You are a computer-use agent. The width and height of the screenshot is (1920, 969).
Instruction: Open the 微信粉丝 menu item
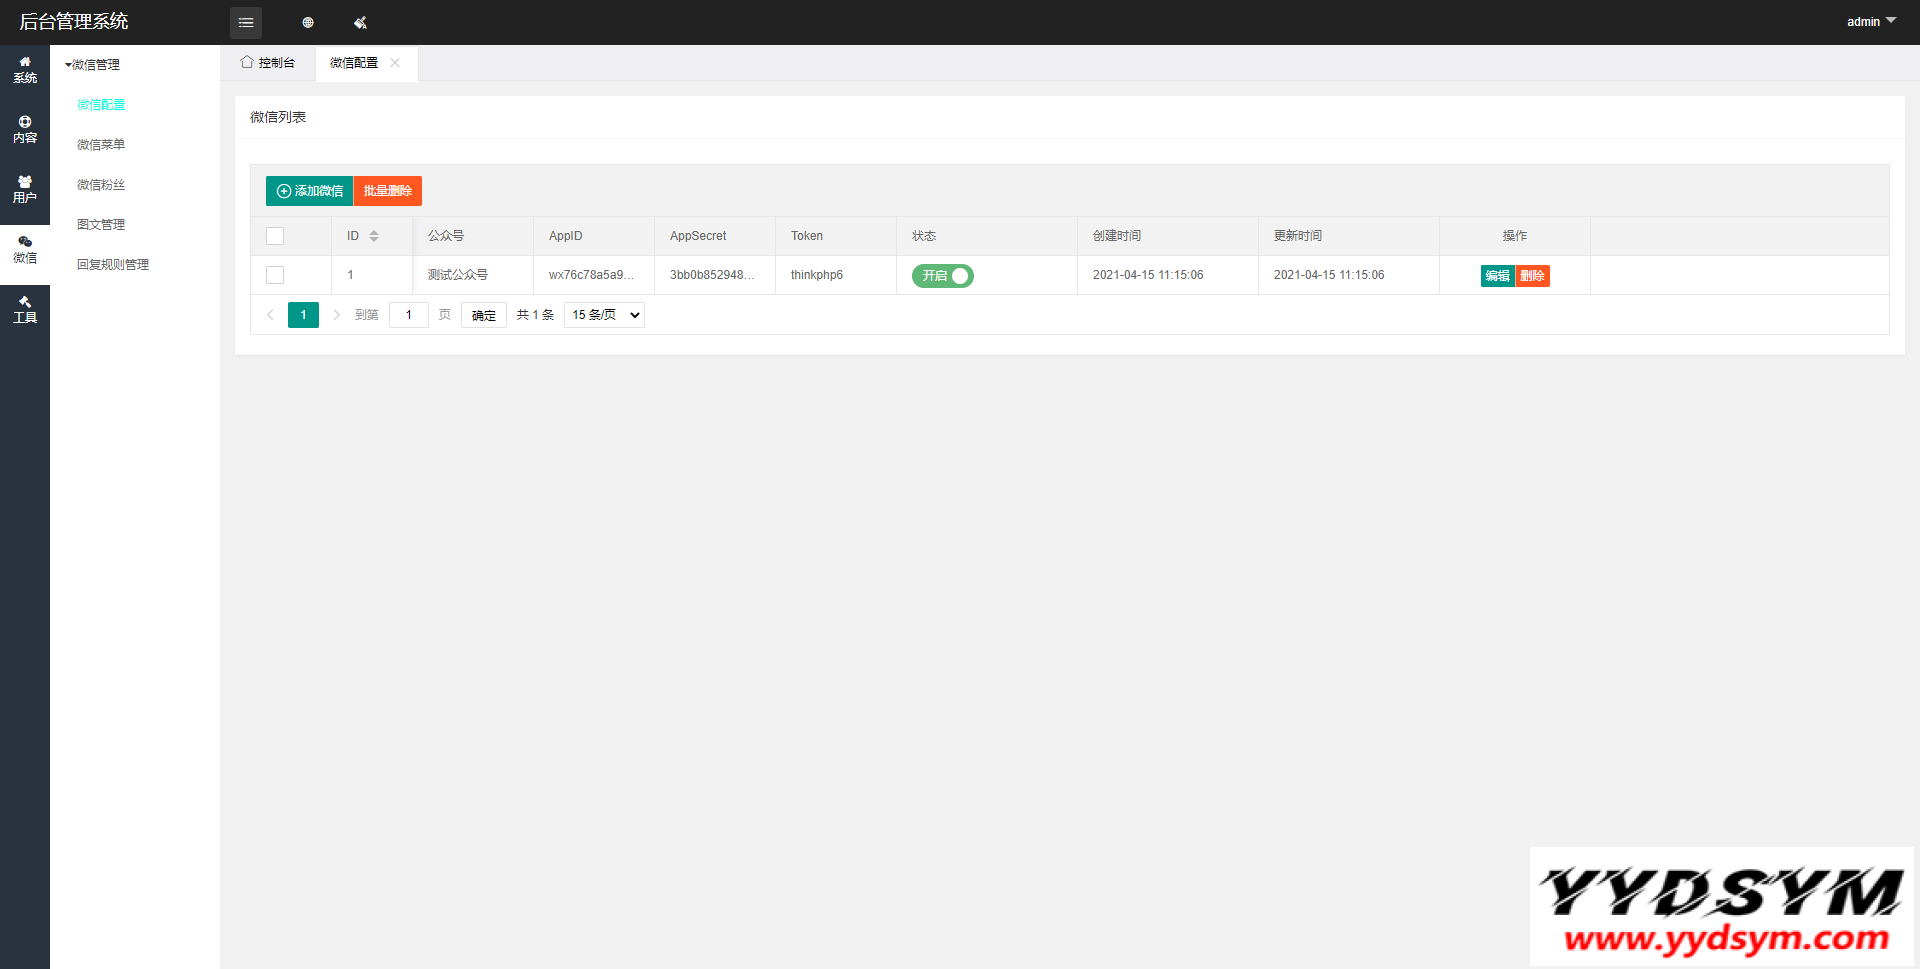[x=101, y=185]
